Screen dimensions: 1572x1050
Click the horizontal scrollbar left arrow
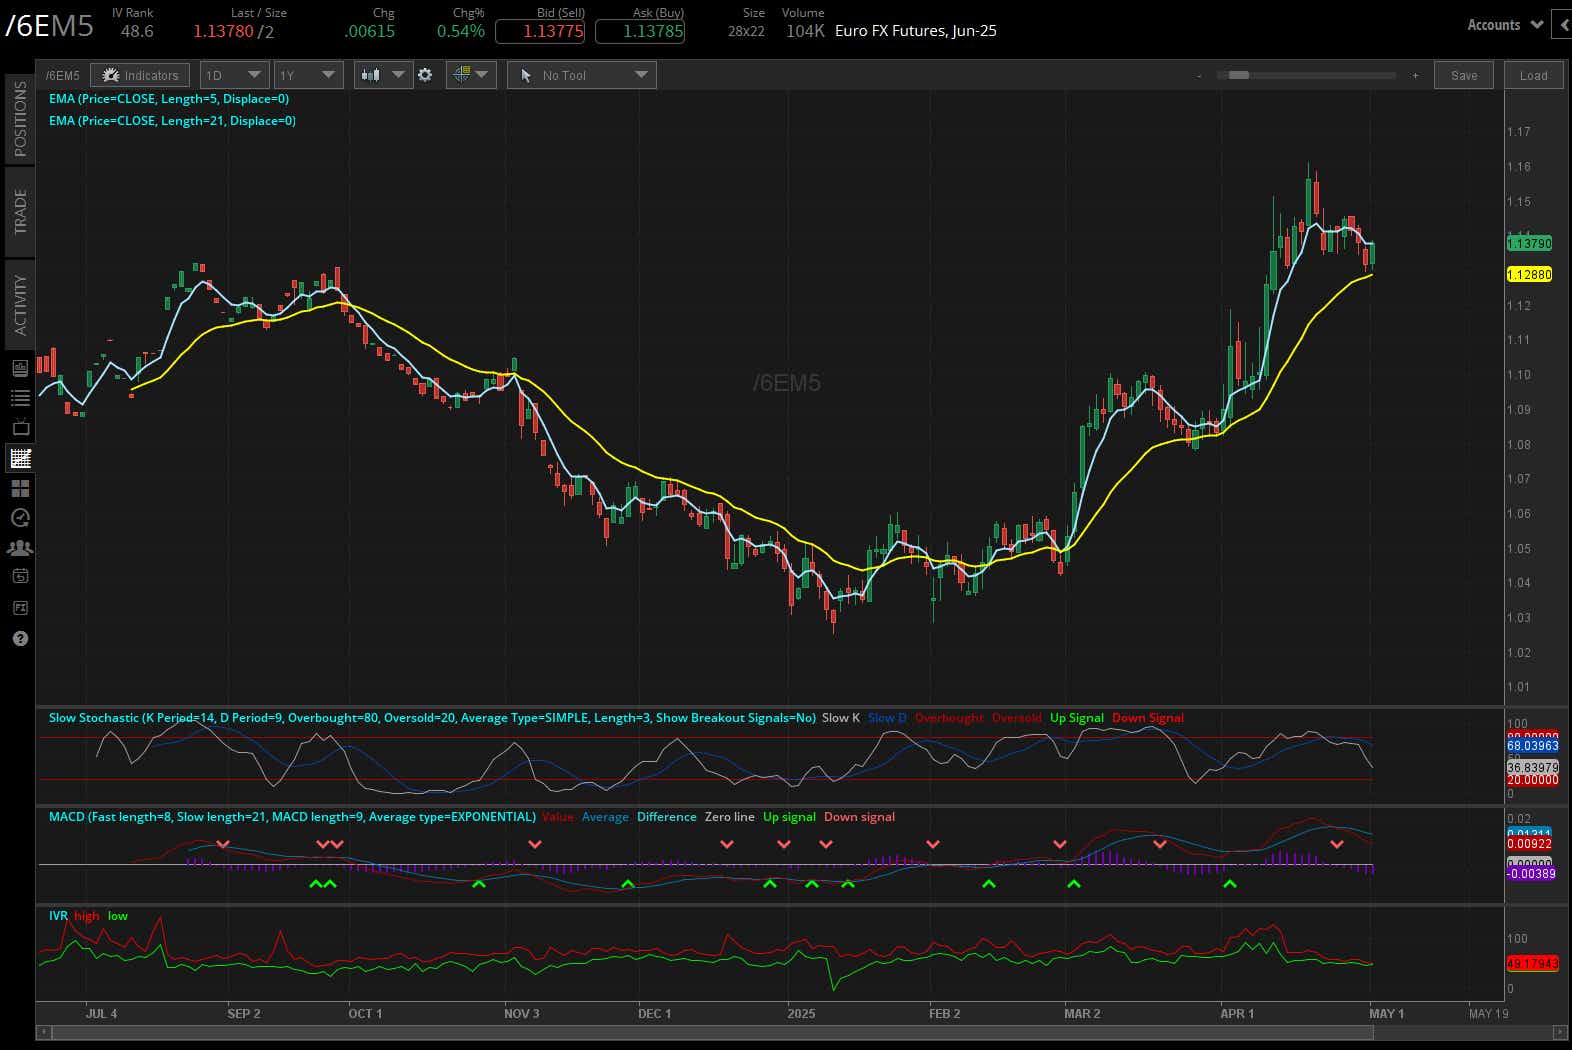coord(43,1031)
